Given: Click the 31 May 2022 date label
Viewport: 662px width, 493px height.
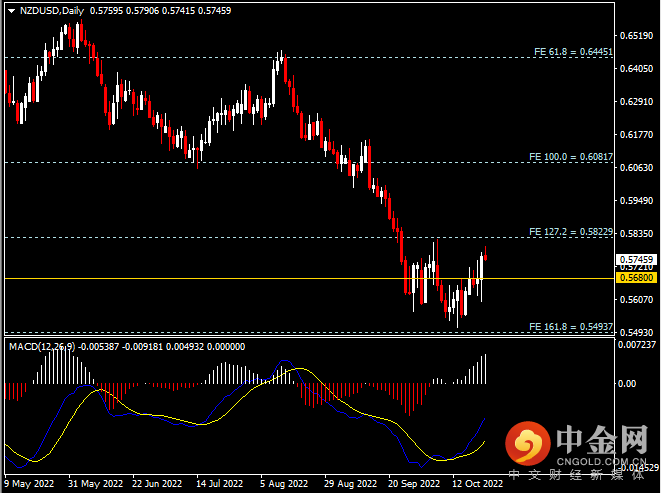Looking at the screenshot, I should [95, 484].
